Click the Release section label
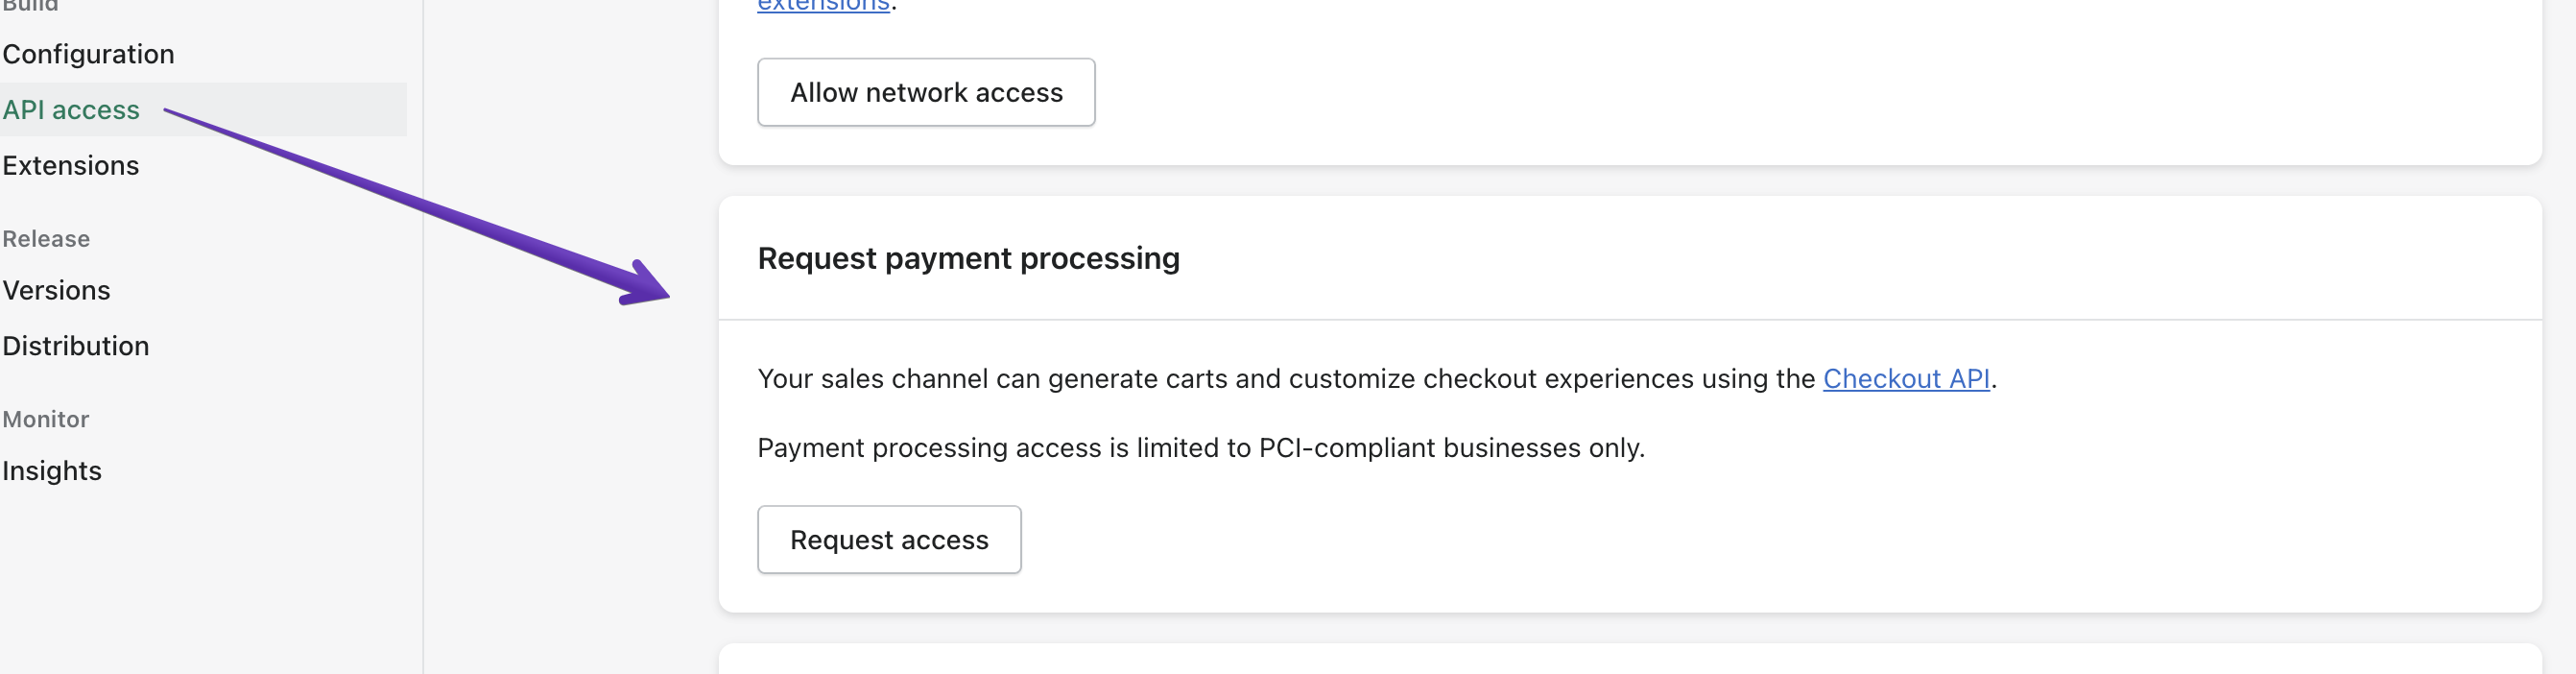 (46, 239)
